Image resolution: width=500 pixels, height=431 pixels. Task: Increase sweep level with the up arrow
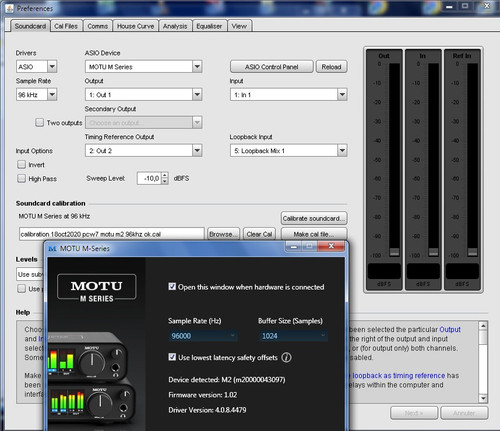click(165, 175)
